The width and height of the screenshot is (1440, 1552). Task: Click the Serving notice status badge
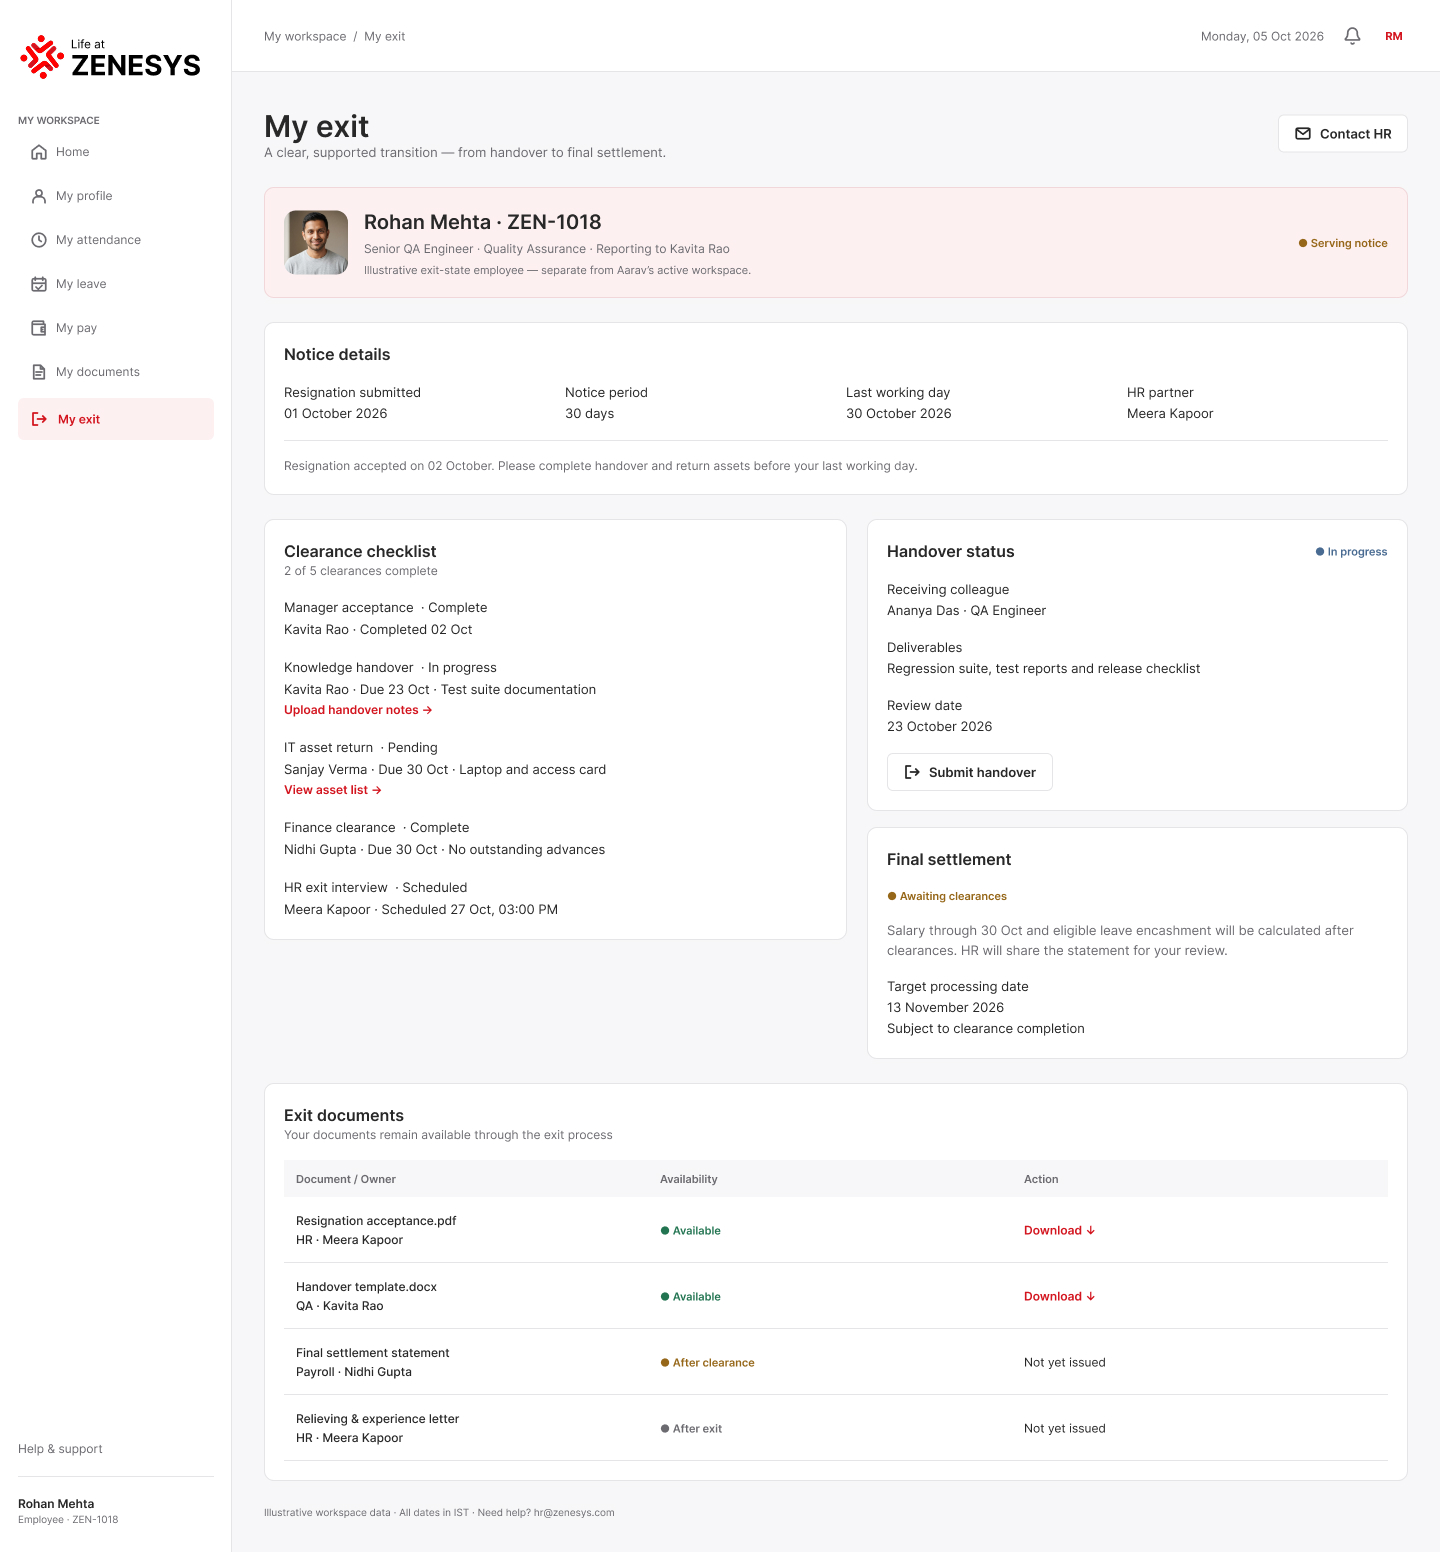[1343, 243]
